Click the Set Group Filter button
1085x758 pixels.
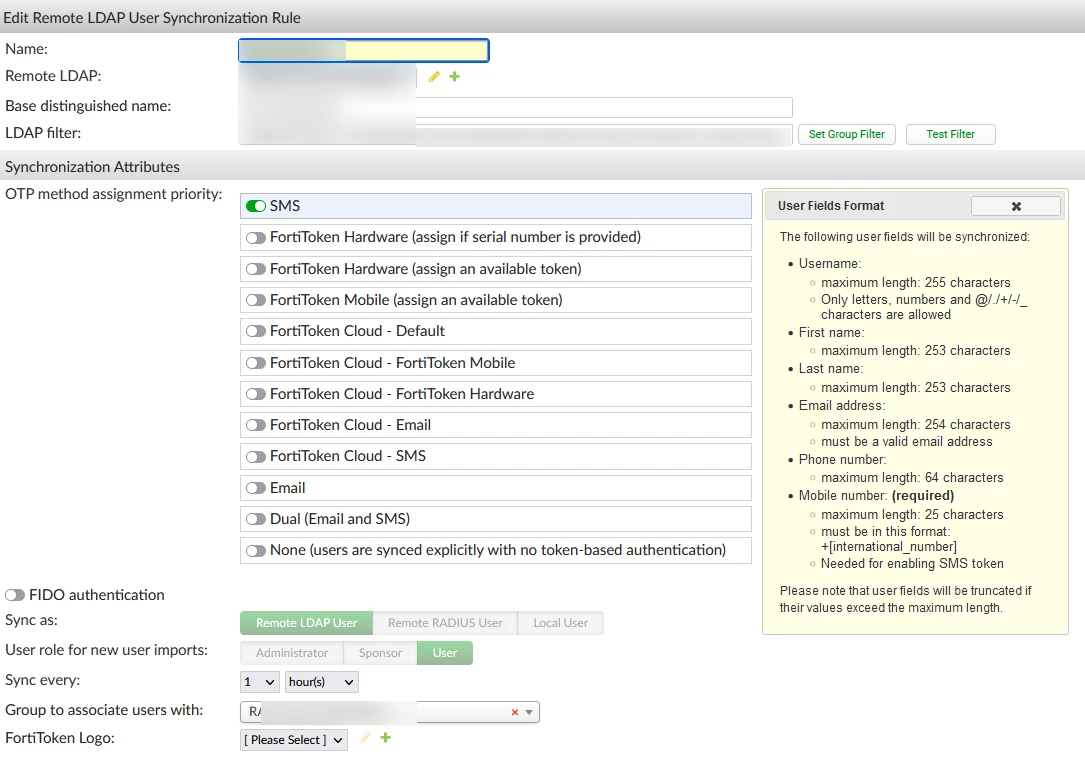[847, 134]
